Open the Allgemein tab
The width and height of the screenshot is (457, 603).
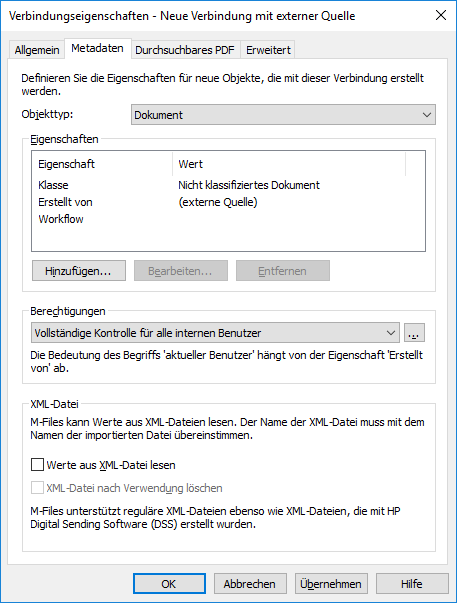click(37, 50)
